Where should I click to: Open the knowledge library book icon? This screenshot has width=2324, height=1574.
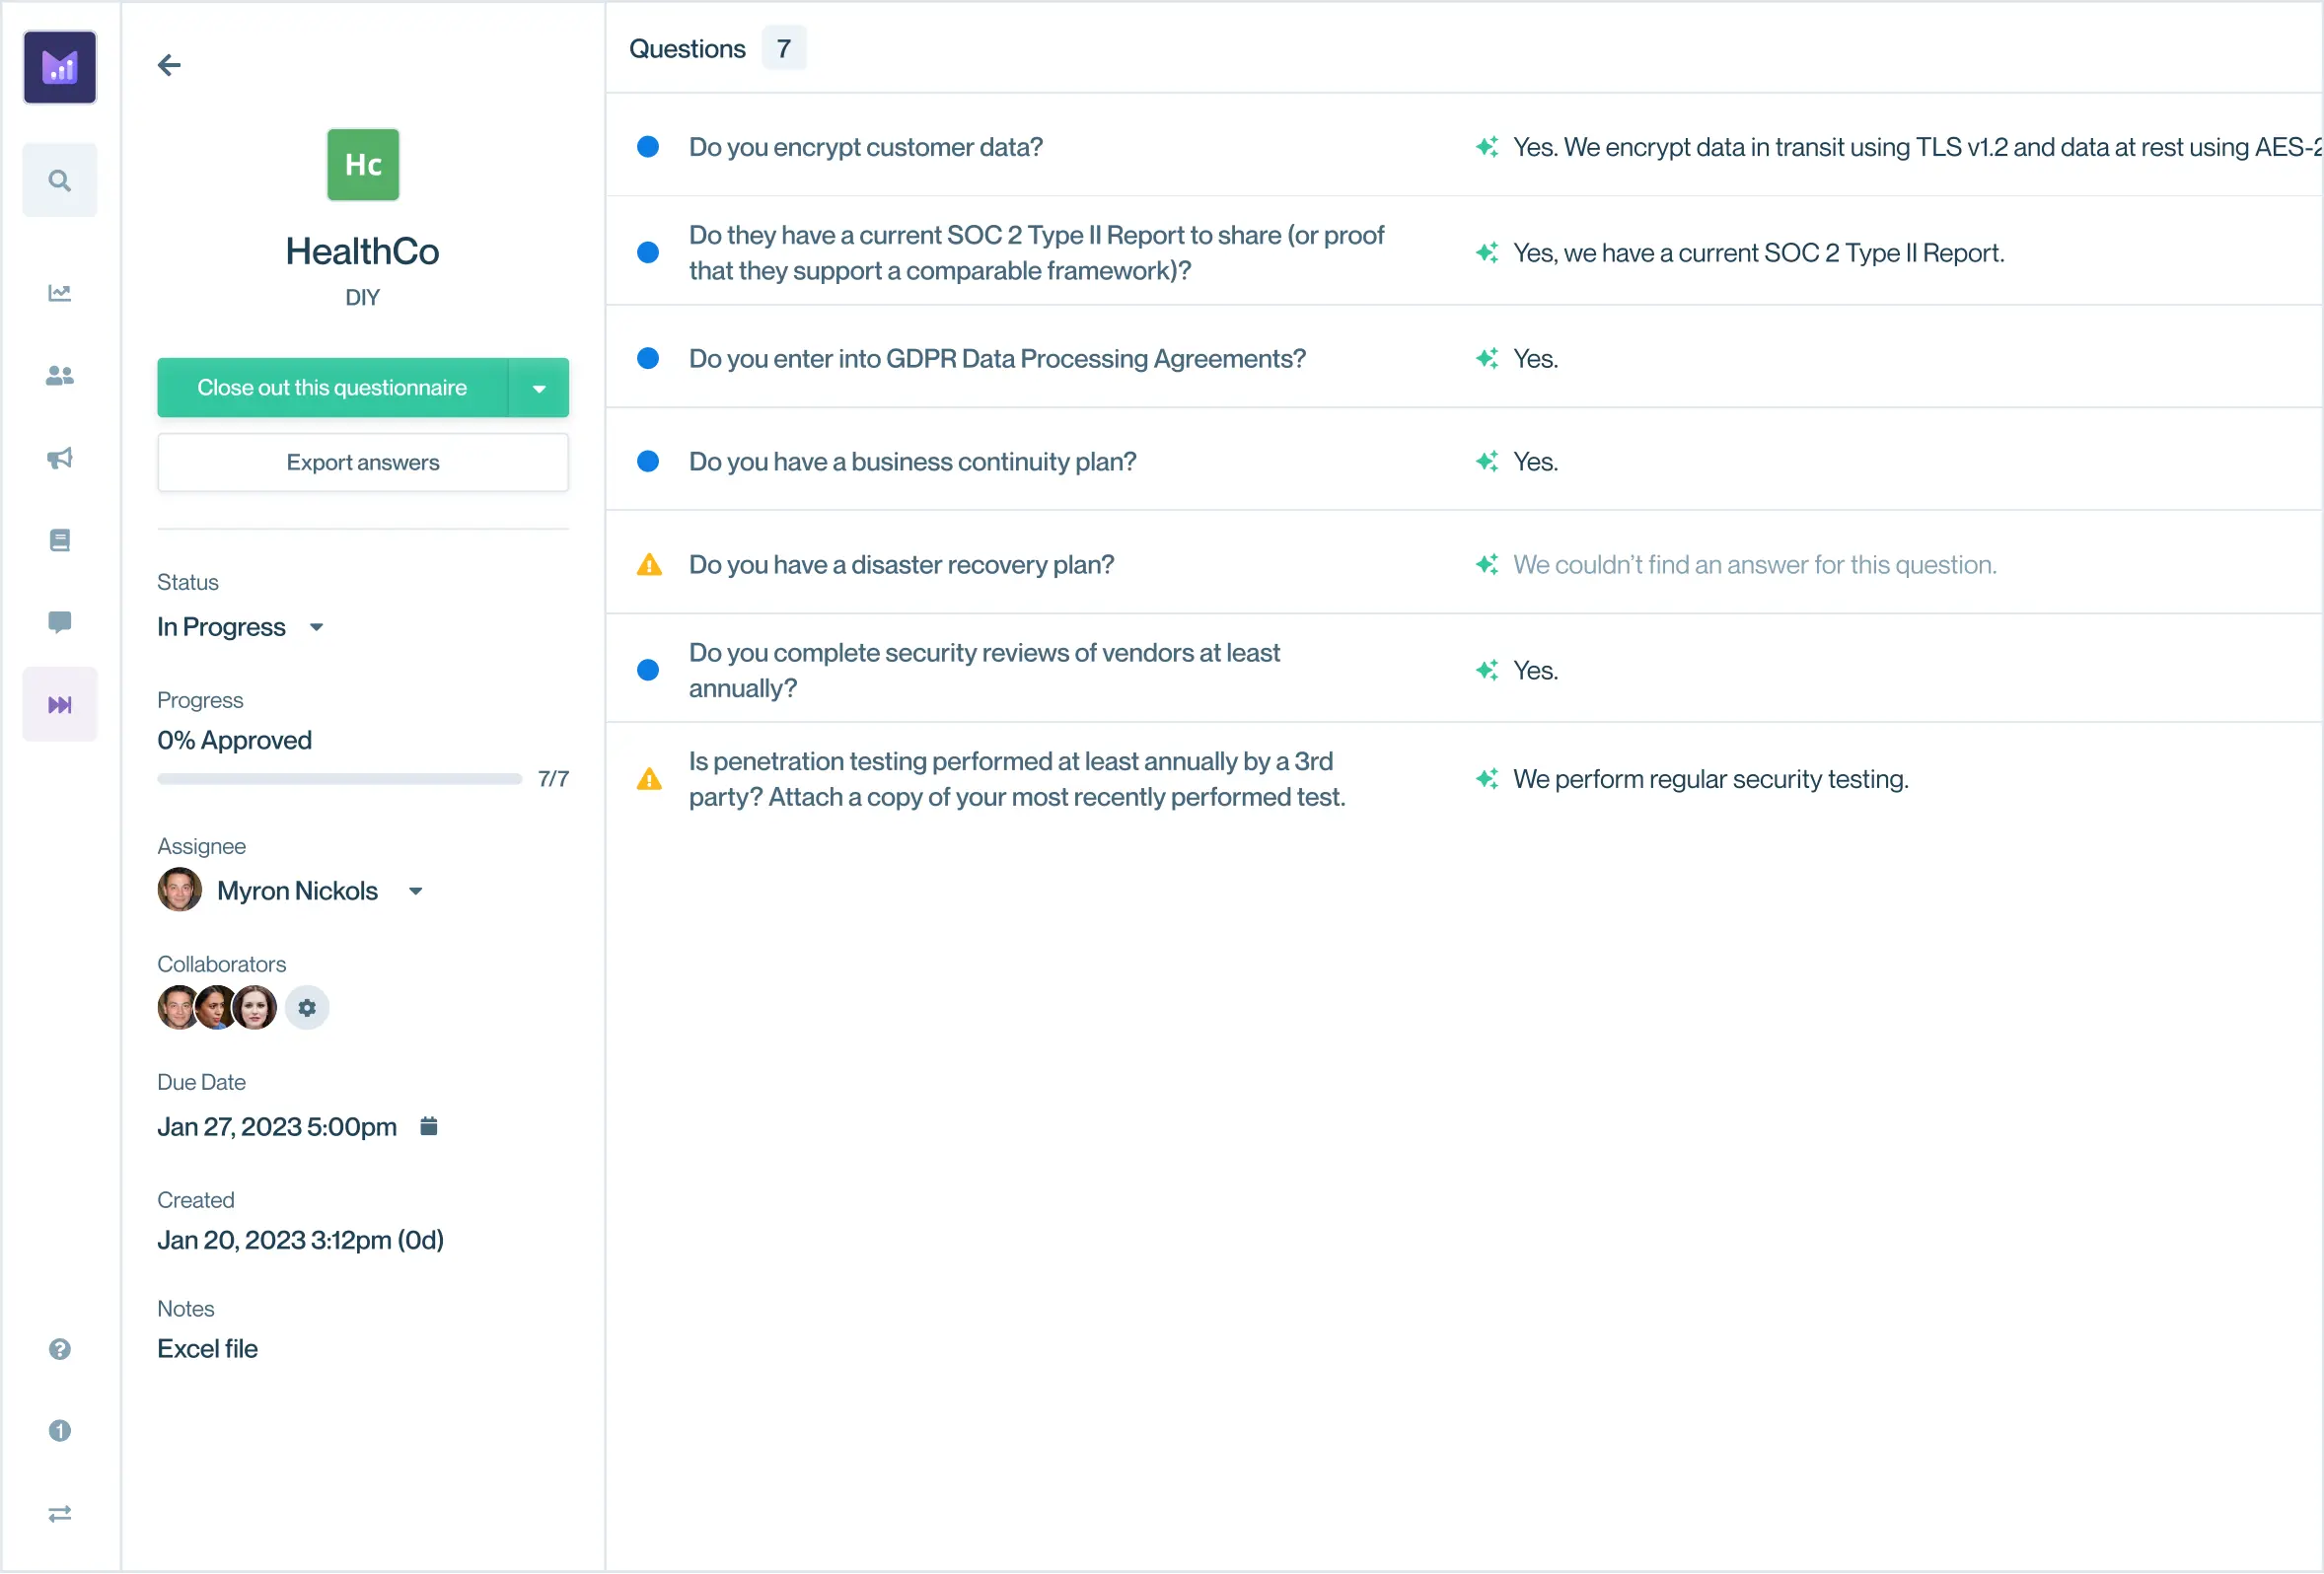coord(60,540)
